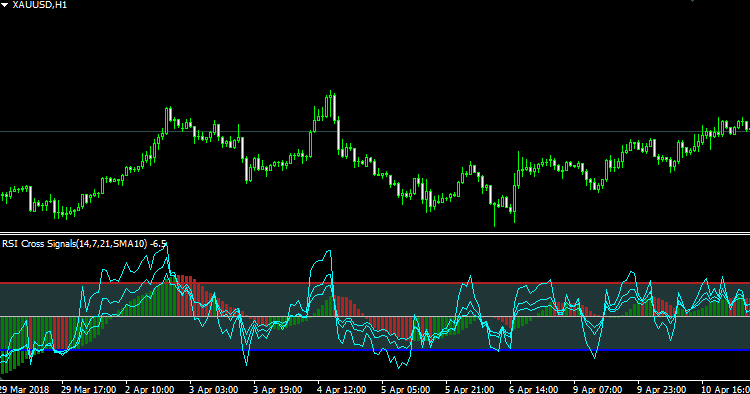Click the 6 Apr 14:00 time axis label
The height and width of the screenshot is (394, 750).
[533, 389]
